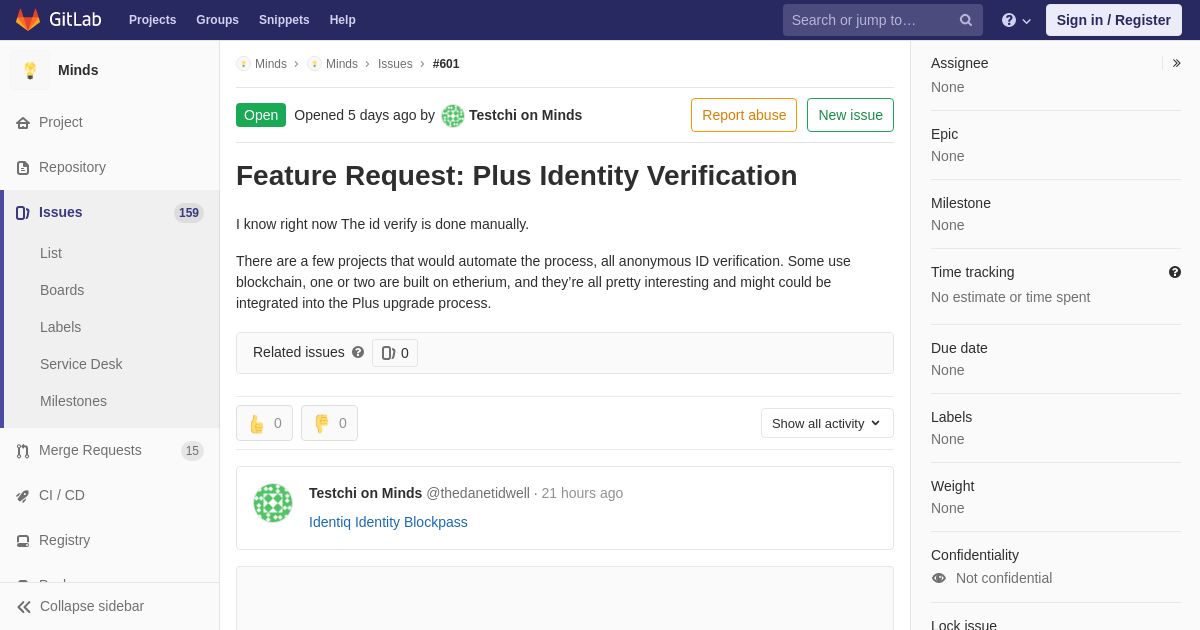The height and width of the screenshot is (630, 1200).
Task: Open the Show all activity dropdown
Action: click(827, 423)
